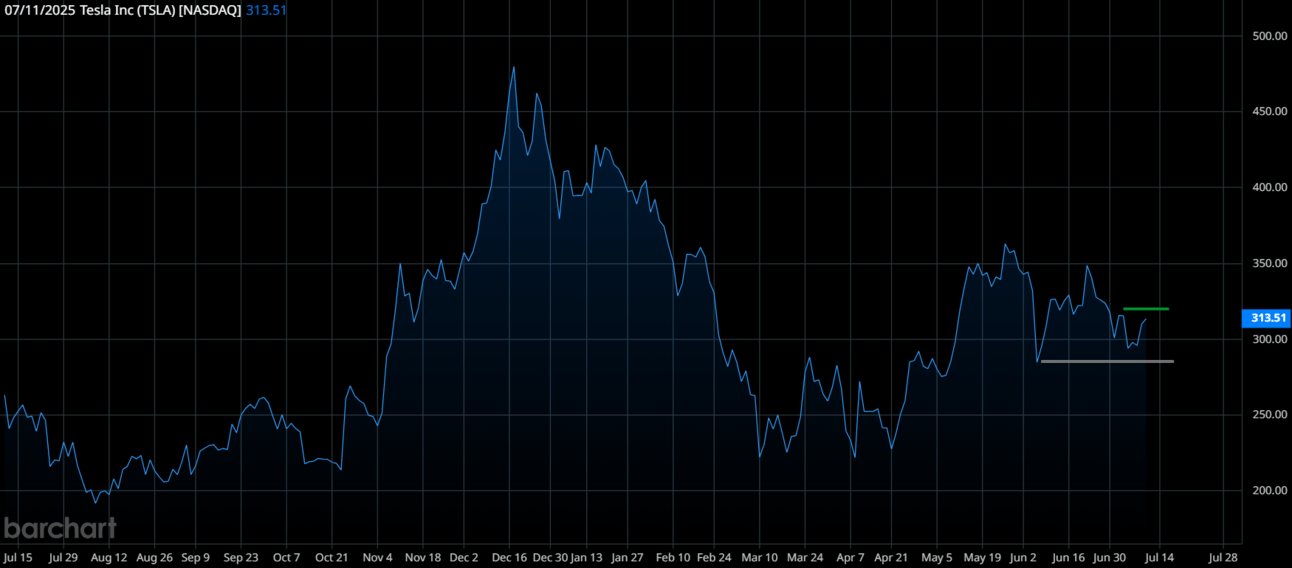Click the chart title Tesla Inc (TSLA)
Screen dimensions: 1292x568
(128, 10)
